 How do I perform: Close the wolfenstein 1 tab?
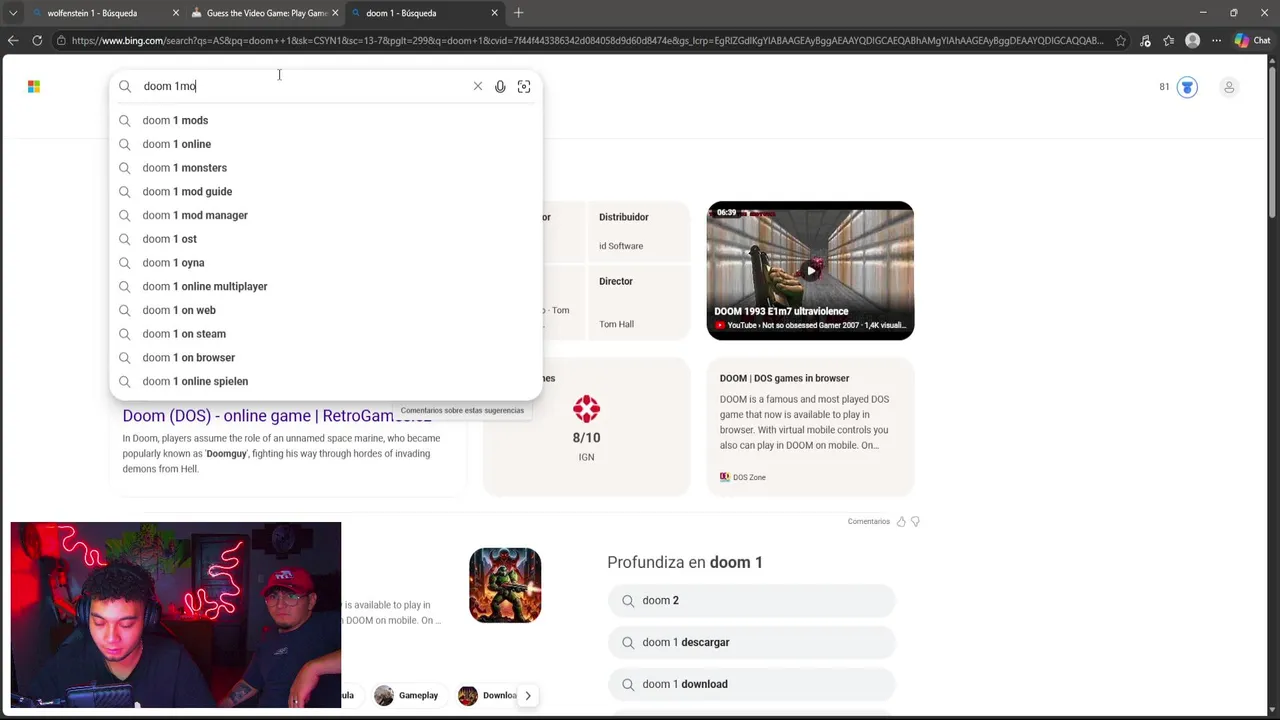click(x=176, y=13)
